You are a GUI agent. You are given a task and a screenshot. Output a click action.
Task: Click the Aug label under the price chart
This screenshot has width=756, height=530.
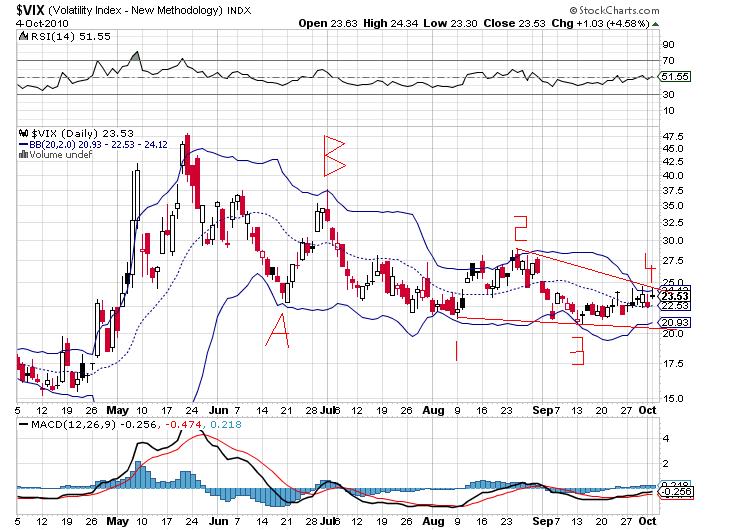[433, 410]
